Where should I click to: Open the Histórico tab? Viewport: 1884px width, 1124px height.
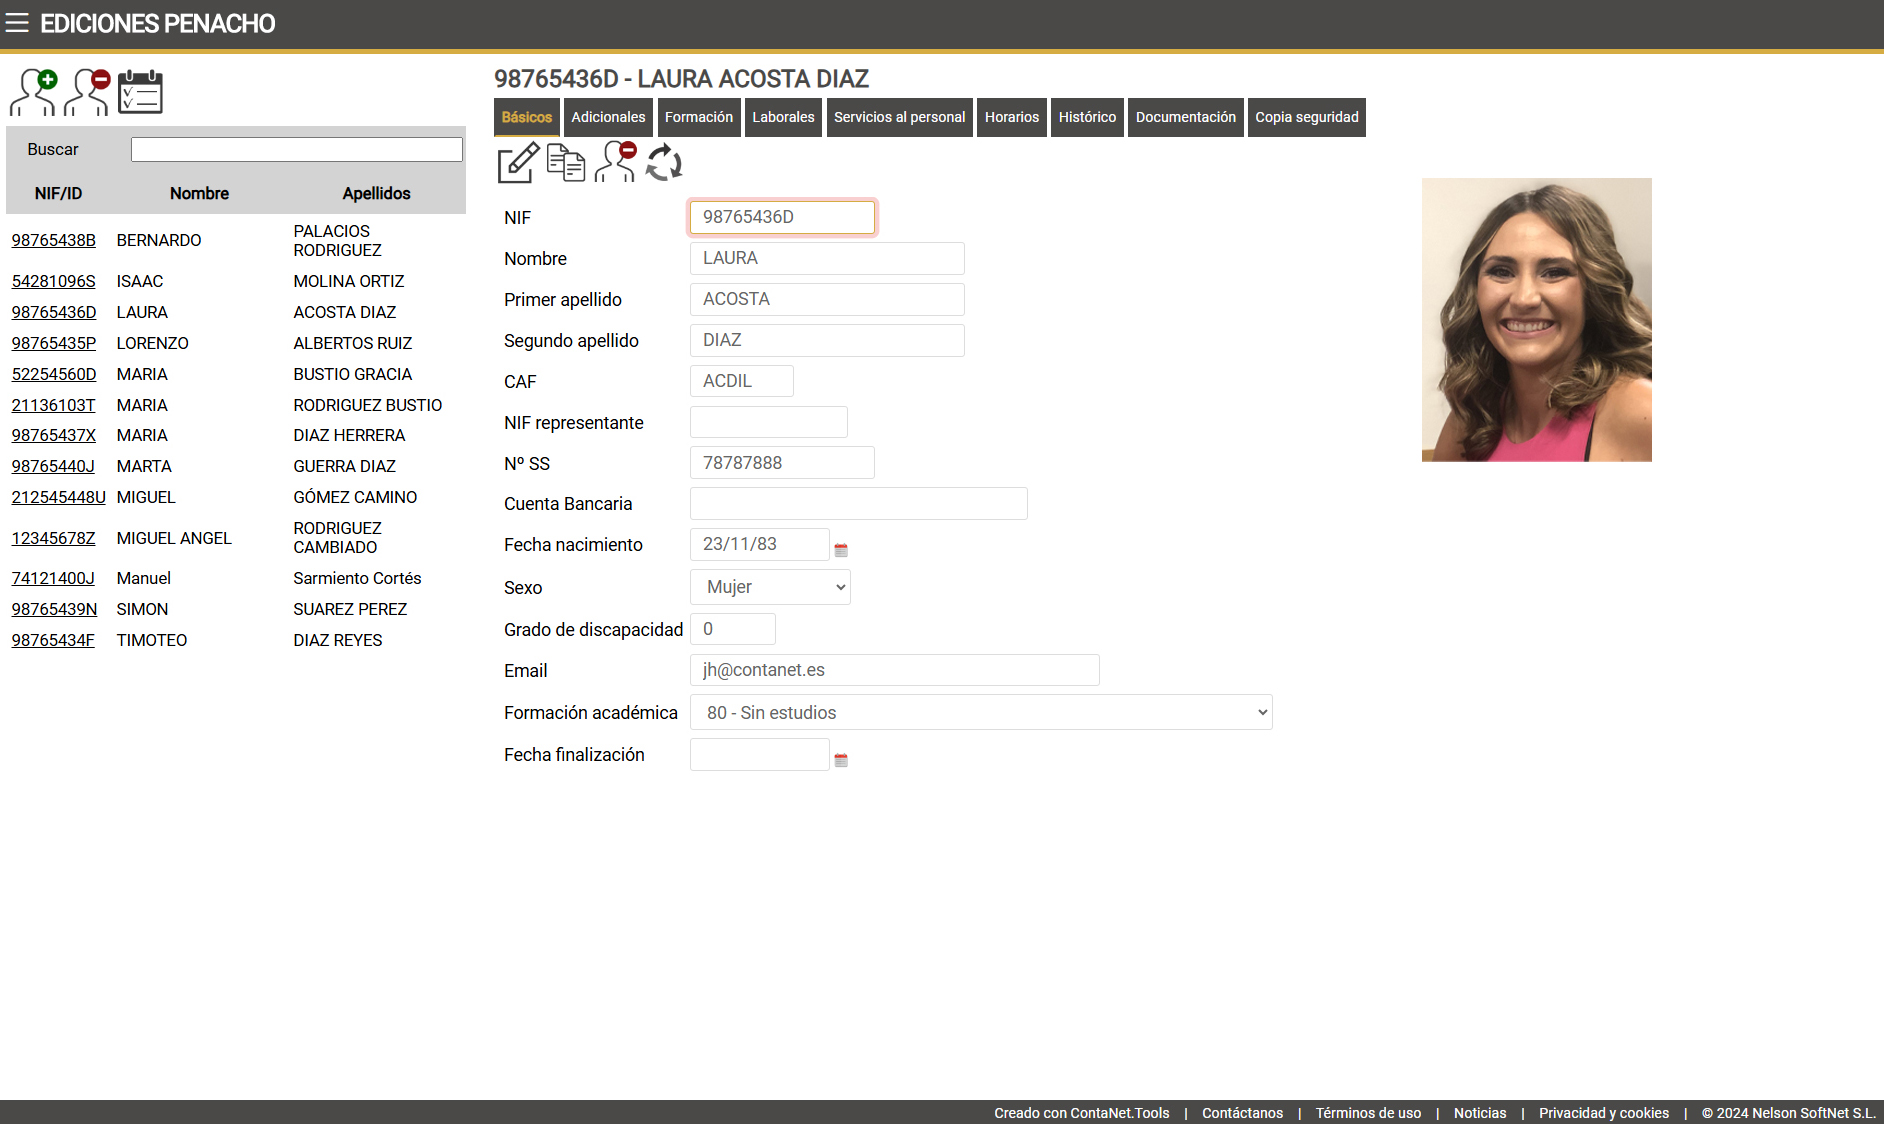[1087, 117]
